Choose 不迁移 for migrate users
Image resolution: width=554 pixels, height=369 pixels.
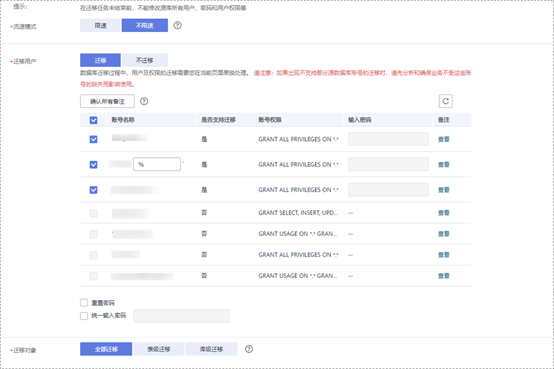[145, 60]
